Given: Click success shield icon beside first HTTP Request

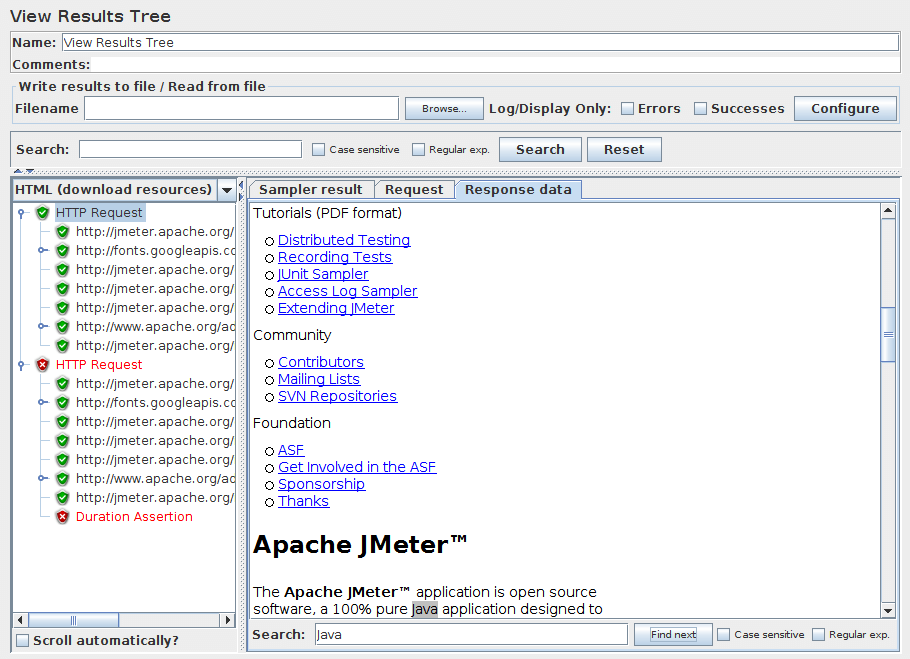Looking at the screenshot, I should tap(42, 212).
